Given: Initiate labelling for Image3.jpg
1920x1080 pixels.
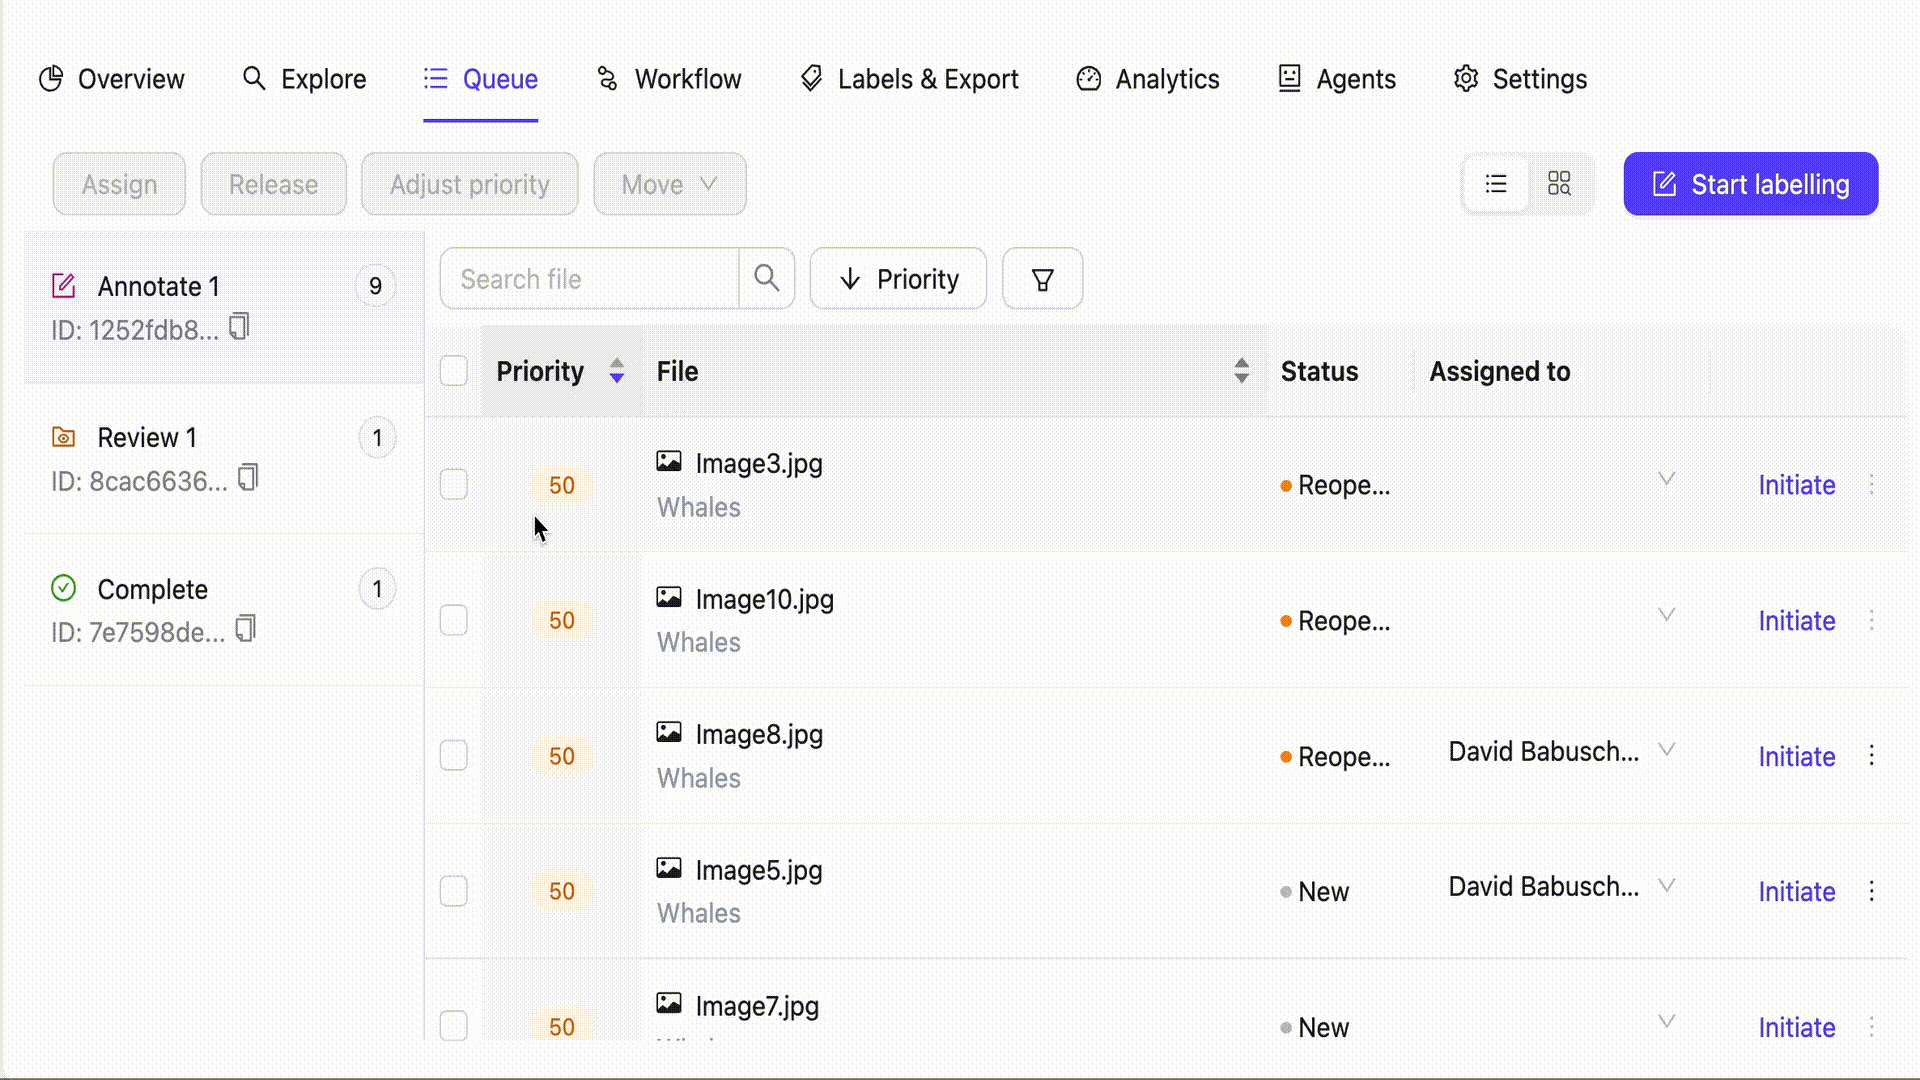Looking at the screenshot, I should coord(1796,485).
